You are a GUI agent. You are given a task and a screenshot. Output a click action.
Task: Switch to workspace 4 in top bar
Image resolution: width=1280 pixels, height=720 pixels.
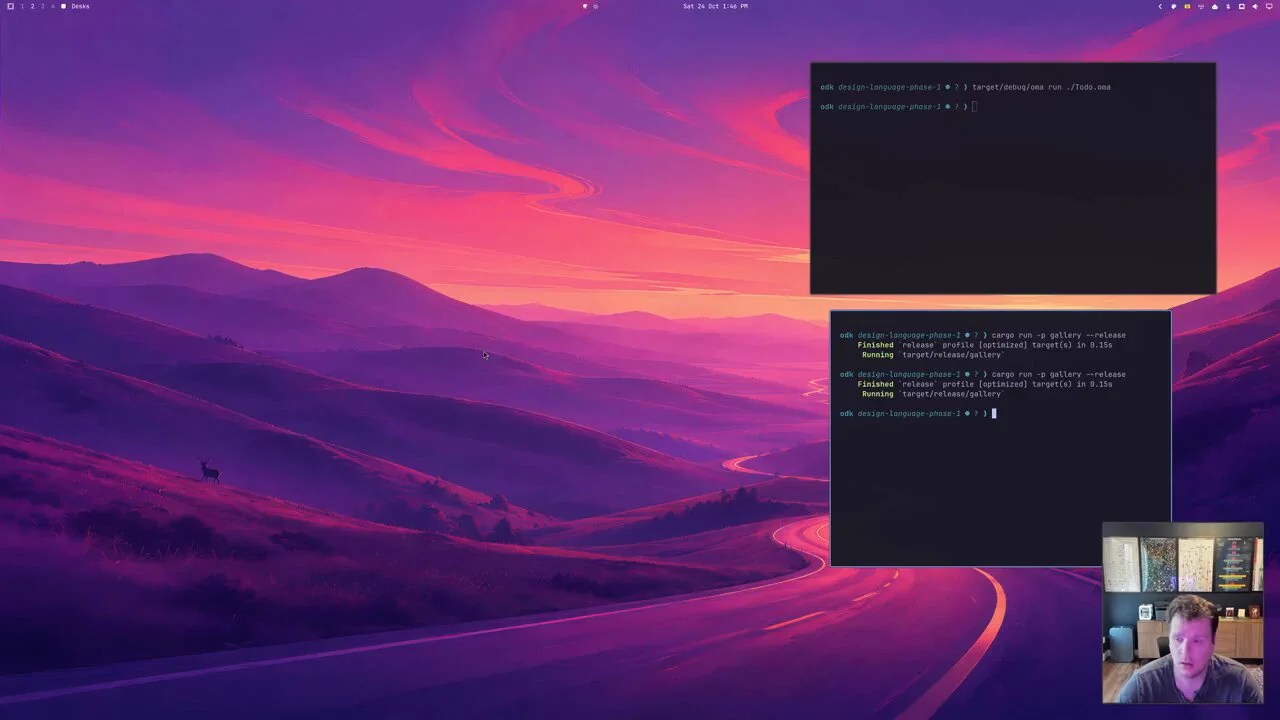(52, 6)
